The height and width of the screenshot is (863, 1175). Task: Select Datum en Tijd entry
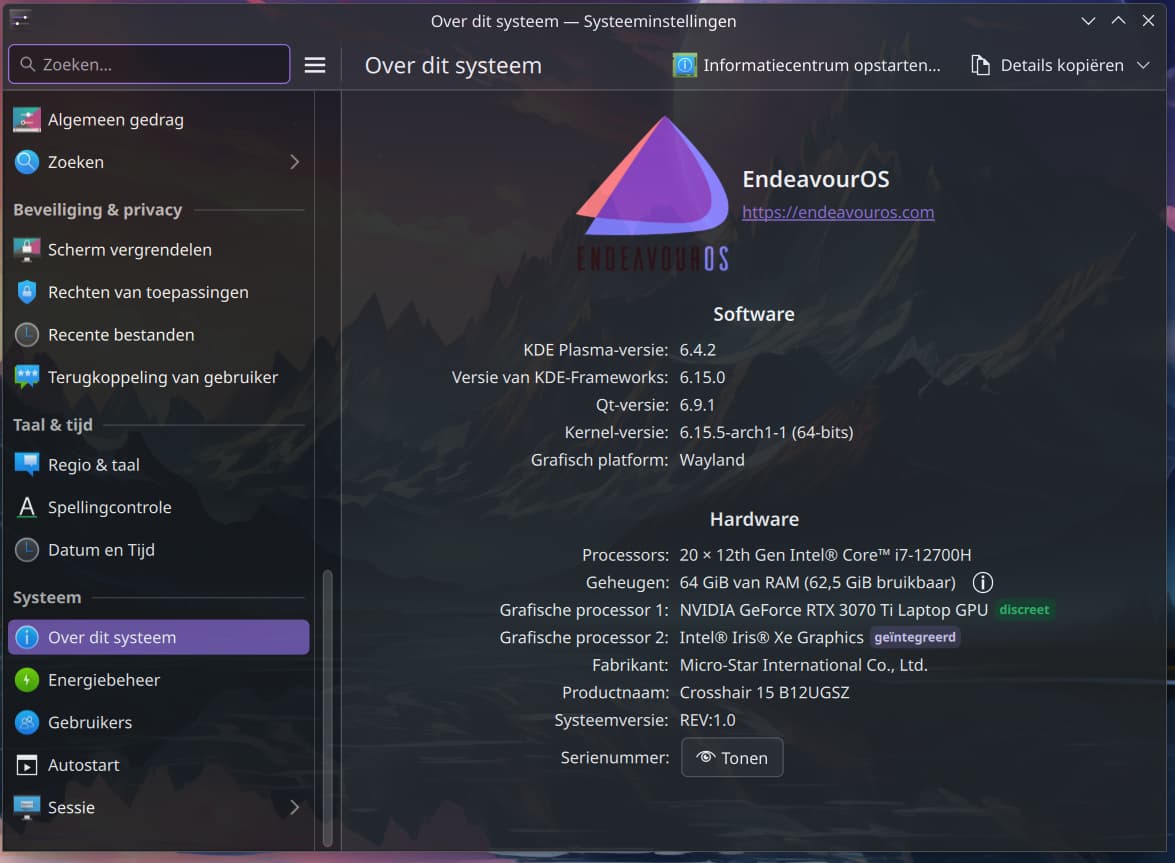tap(158, 550)
